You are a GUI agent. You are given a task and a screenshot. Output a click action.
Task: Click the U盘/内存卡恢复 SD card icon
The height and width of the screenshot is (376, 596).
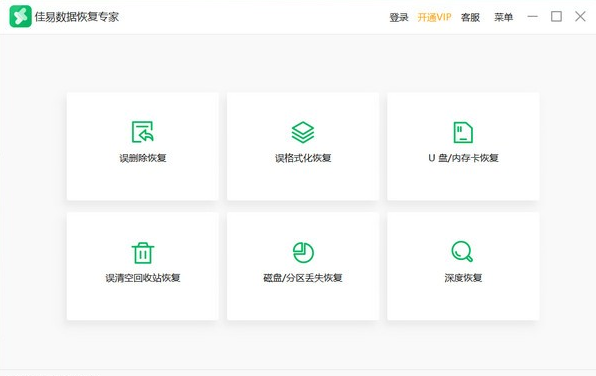pos(463,132)
